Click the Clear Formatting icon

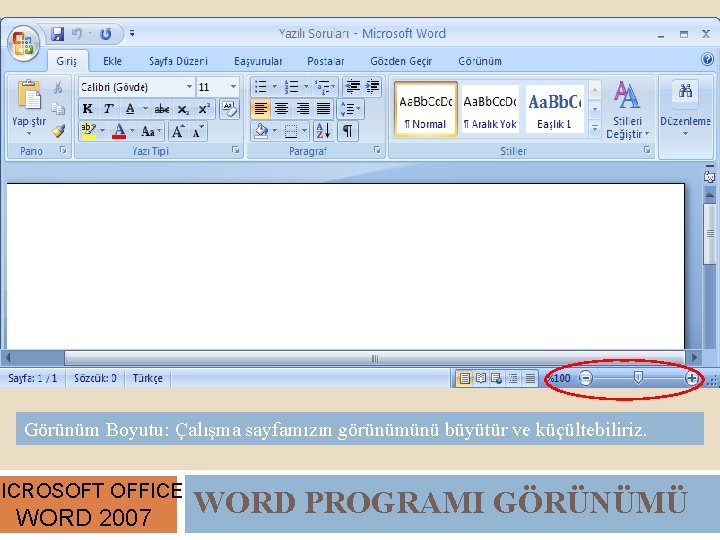[229, 109]
